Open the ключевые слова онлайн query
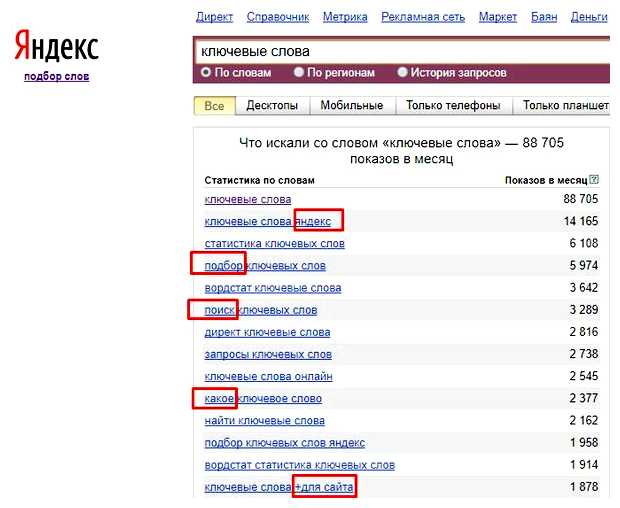The height and width of the screenshot is (508, 620). (268, 376)
